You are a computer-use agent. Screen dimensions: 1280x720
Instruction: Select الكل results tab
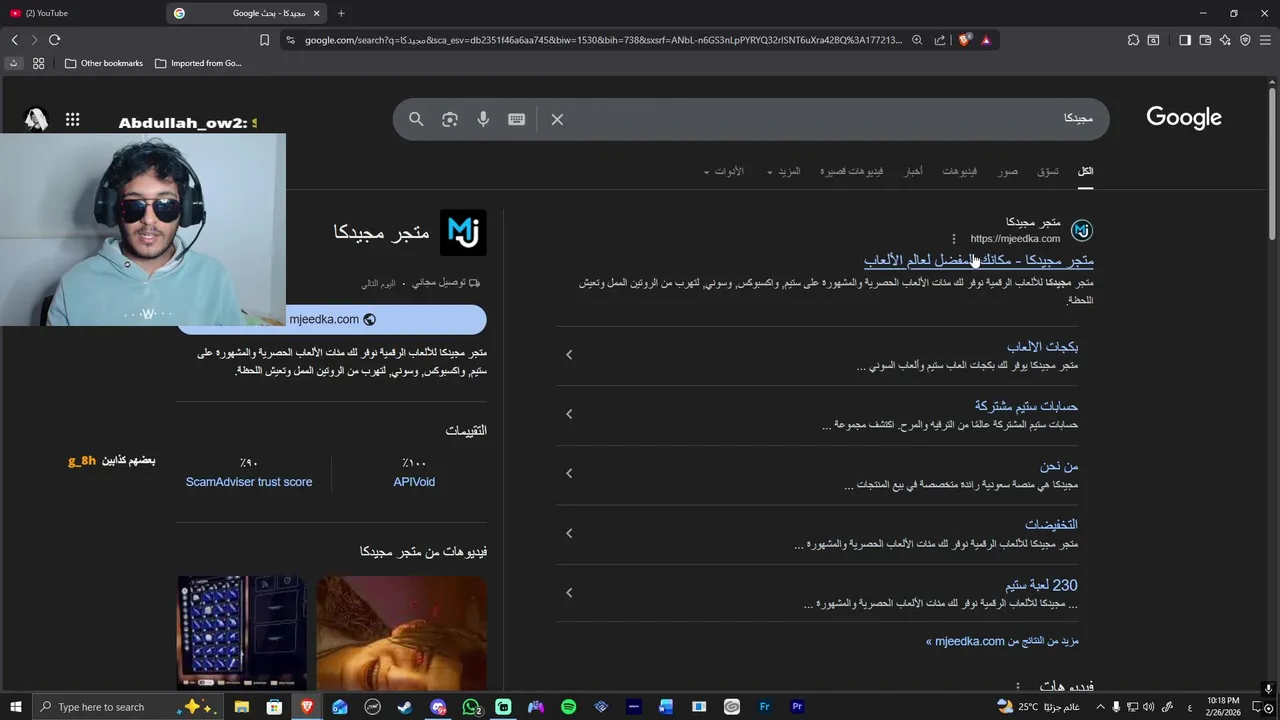(1085, 171)
